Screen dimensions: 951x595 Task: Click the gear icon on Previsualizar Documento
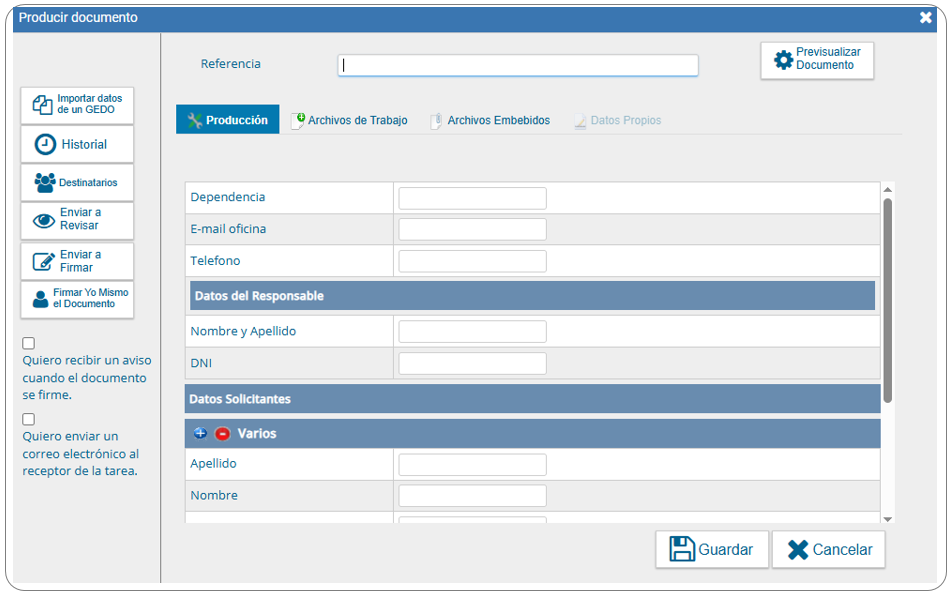[783, 59]
